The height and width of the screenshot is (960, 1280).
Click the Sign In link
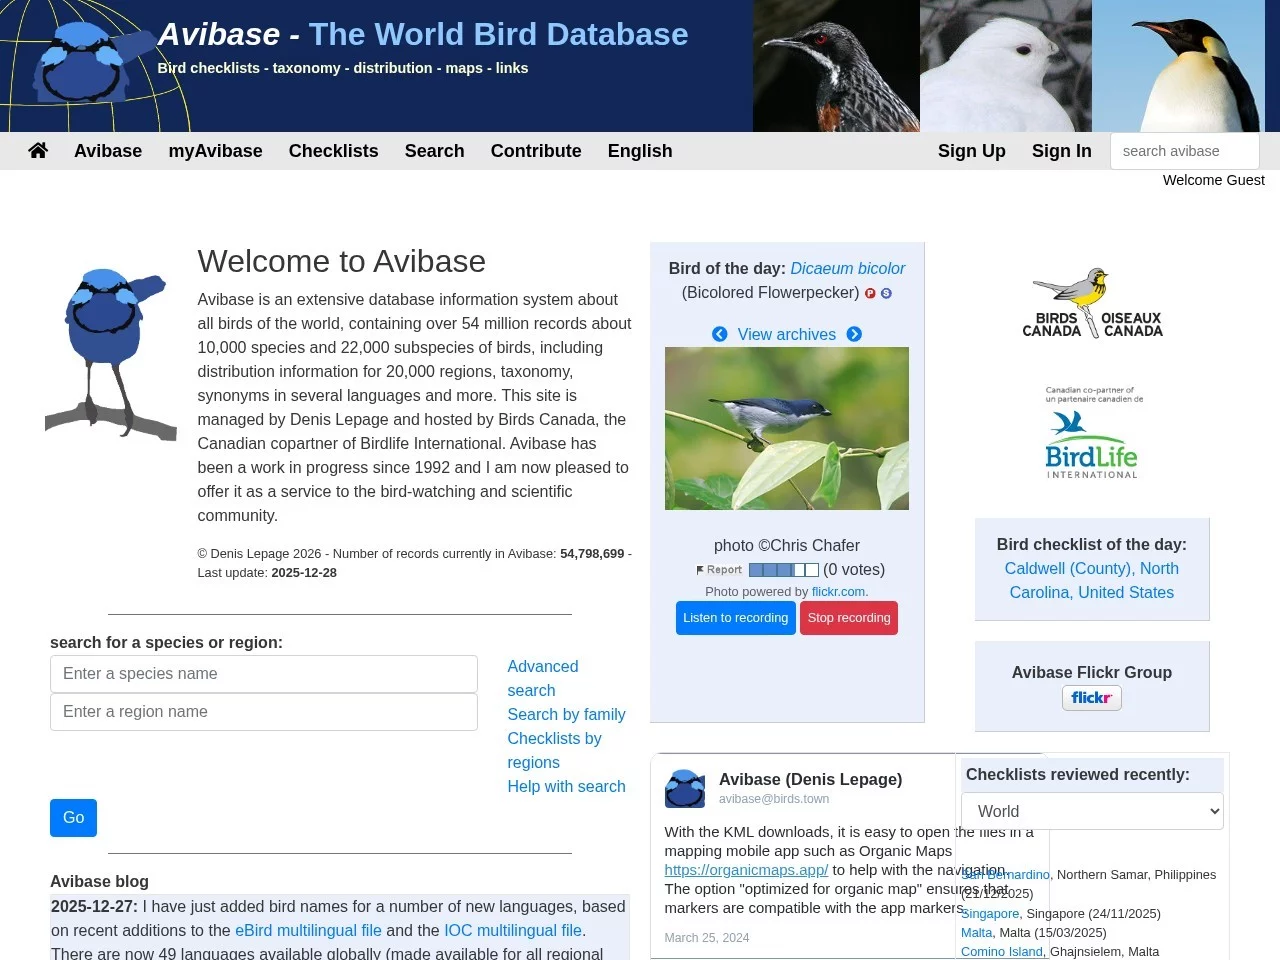click(x=1061, y=151)
